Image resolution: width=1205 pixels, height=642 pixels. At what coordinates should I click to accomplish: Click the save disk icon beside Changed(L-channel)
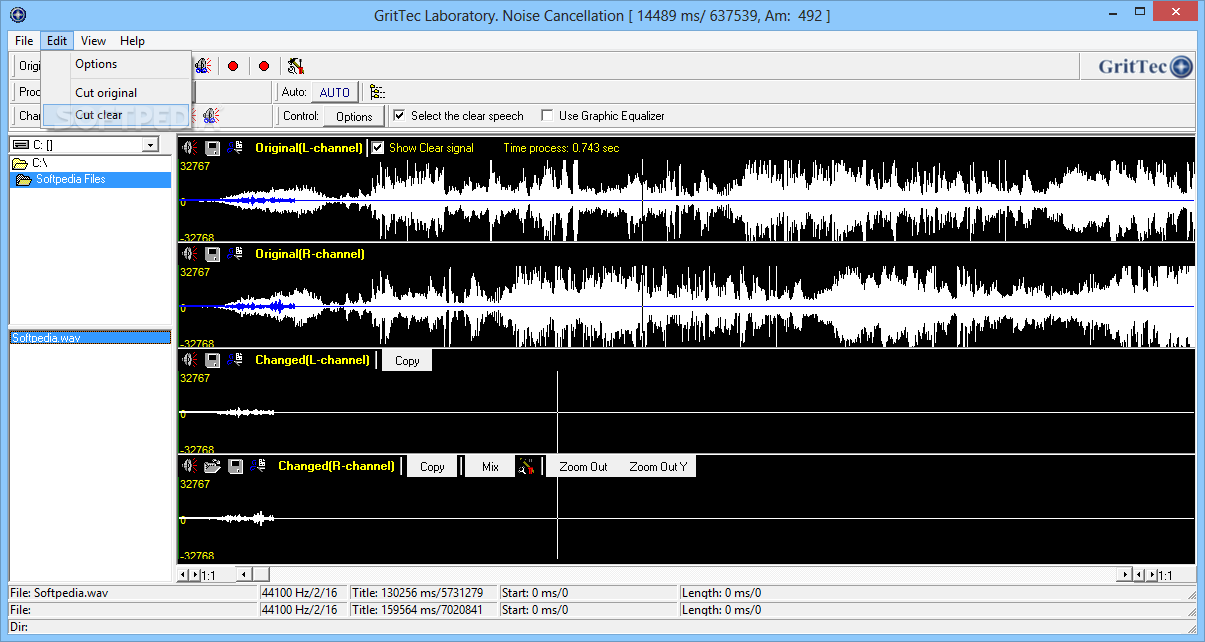coord(212,360)
